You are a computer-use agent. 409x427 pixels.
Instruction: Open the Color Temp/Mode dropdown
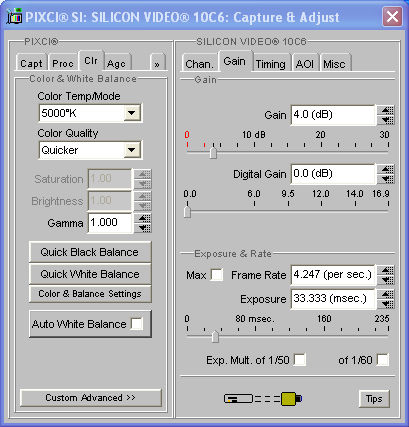132,113
